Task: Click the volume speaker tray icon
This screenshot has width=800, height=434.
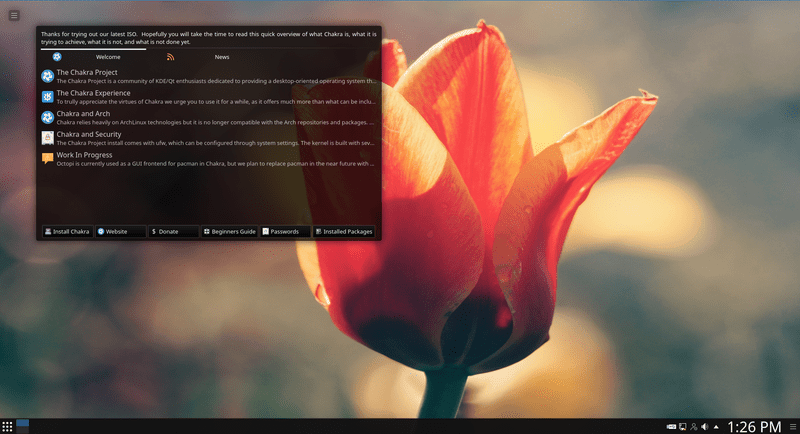Action: coord(705,427)
